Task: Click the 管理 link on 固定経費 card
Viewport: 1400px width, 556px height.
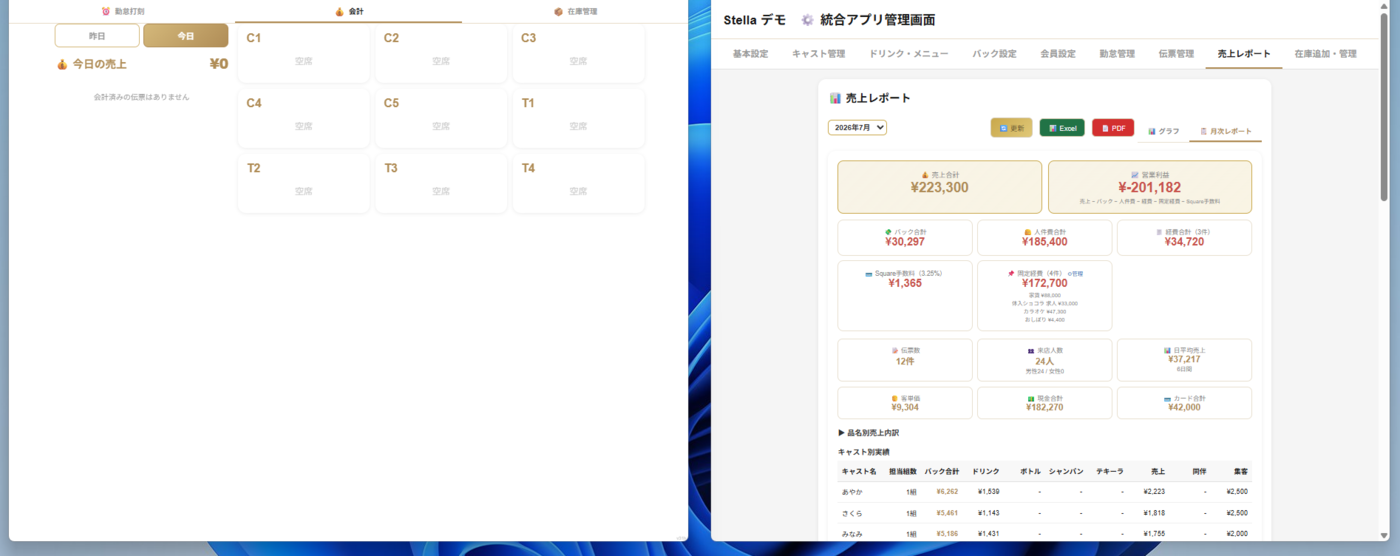Action: (x=1076, y=273)
